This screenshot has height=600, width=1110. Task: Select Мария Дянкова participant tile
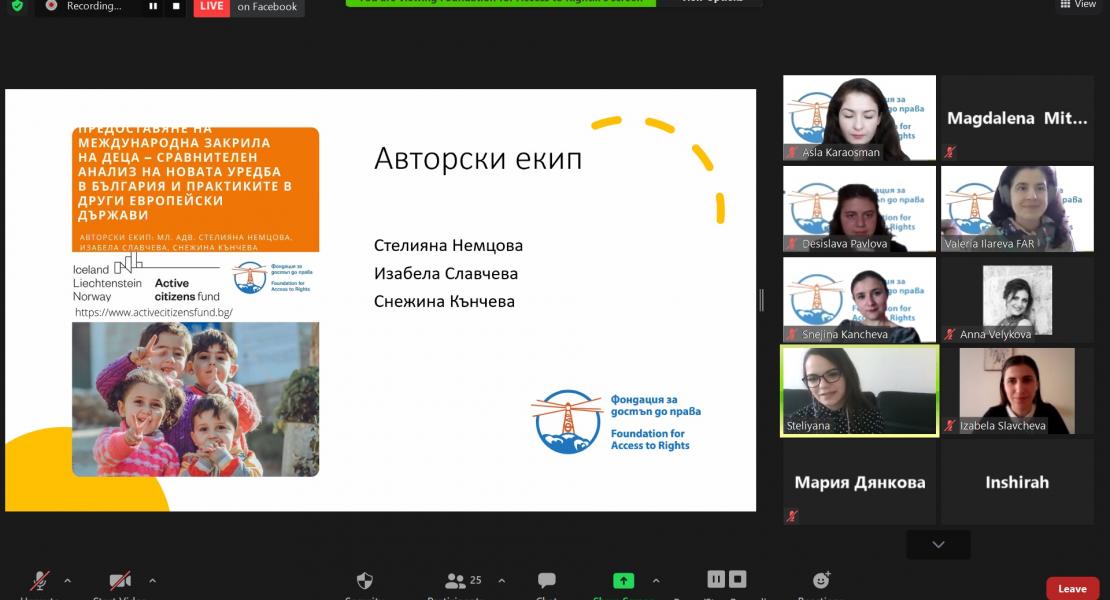[859, 482]
